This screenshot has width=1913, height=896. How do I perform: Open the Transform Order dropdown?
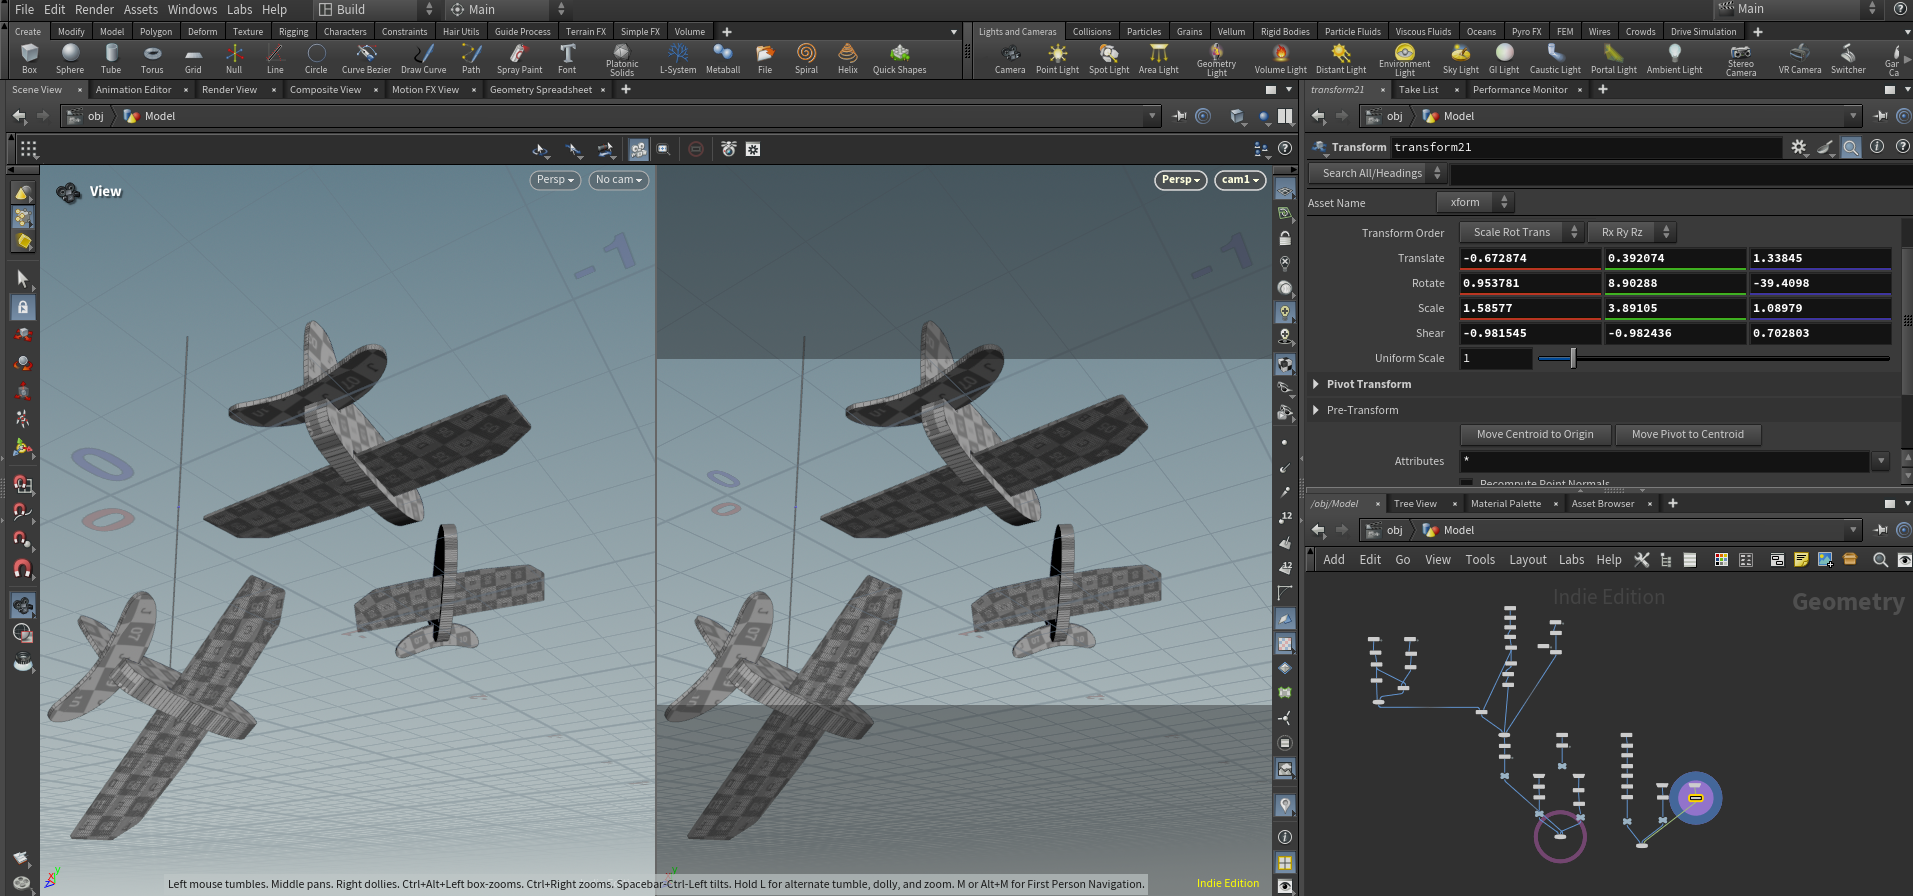1521,232
